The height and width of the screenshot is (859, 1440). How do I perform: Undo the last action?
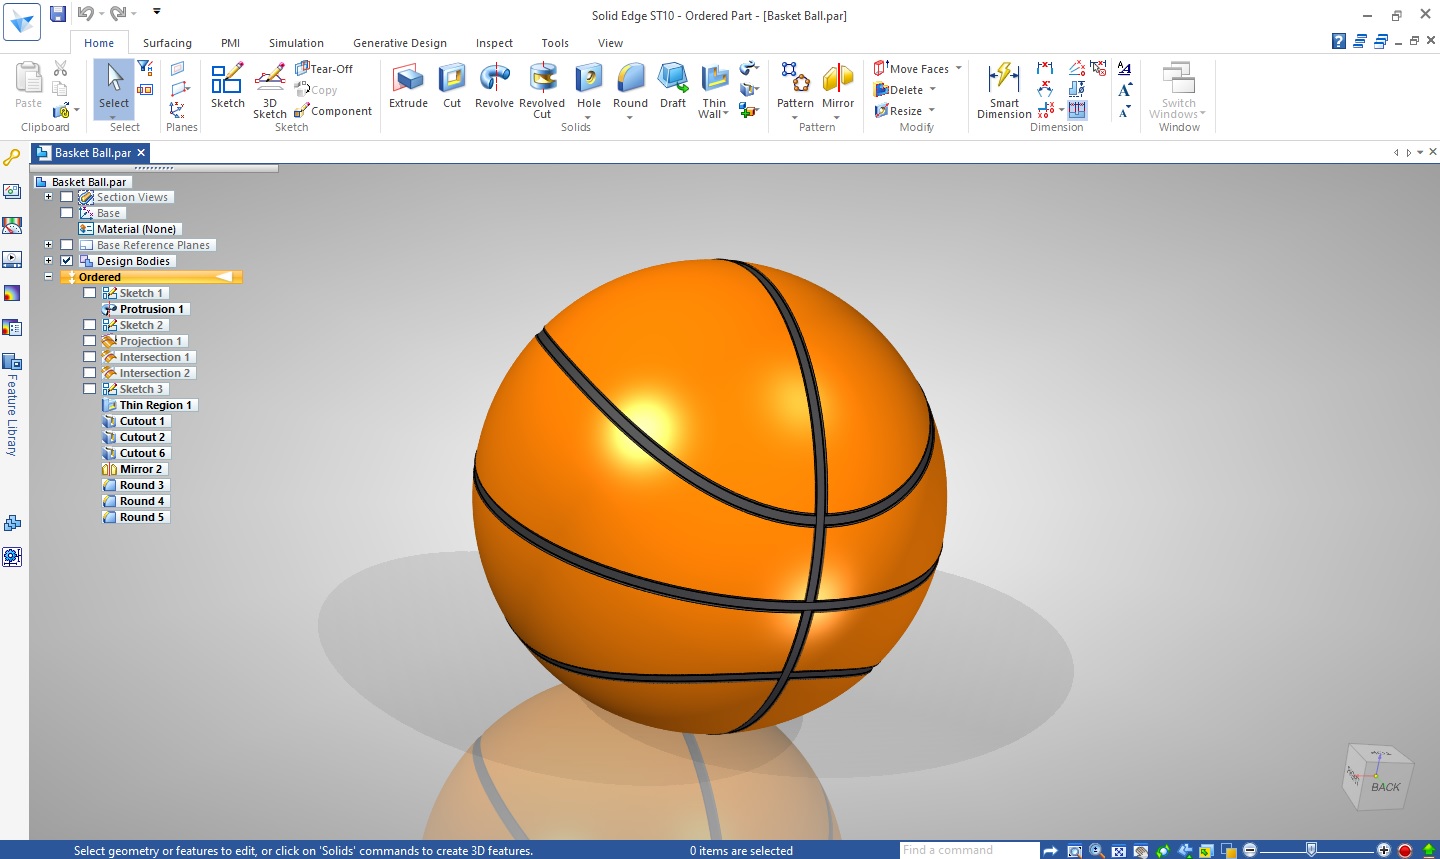coord(86,13)
